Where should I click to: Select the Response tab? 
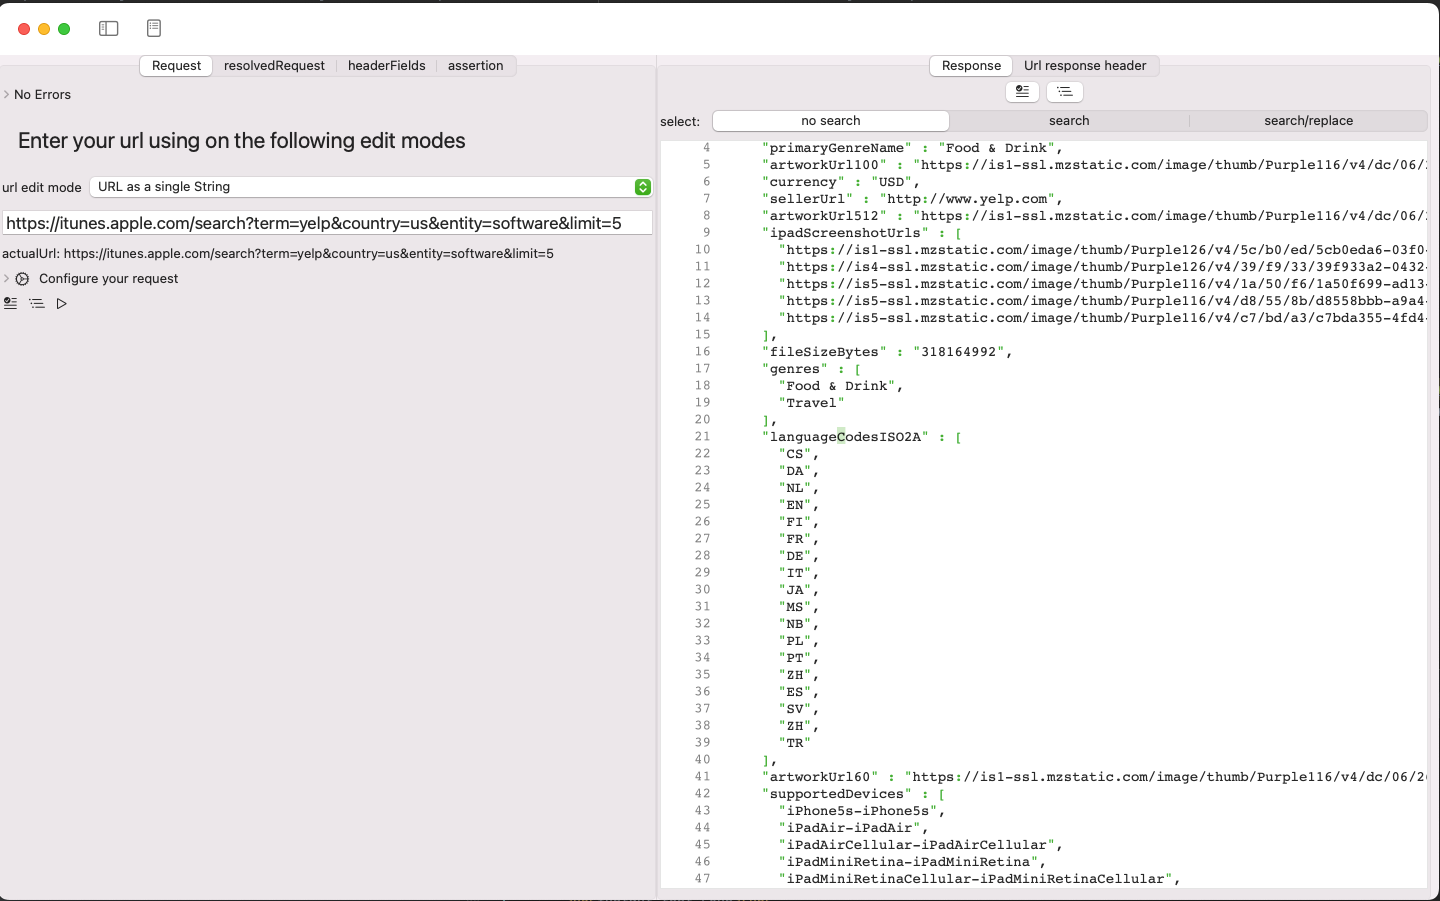(971, 66)
